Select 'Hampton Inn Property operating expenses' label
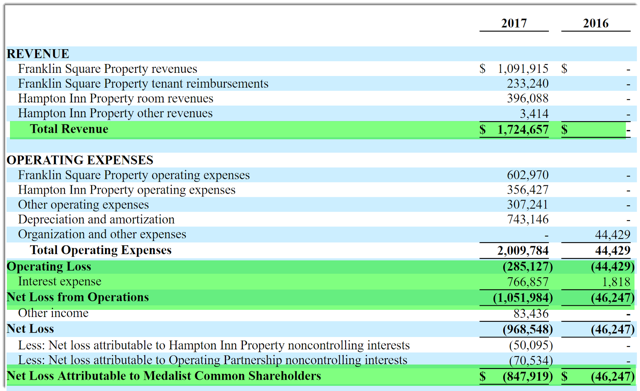640x391 pixels. click(127, 190)
